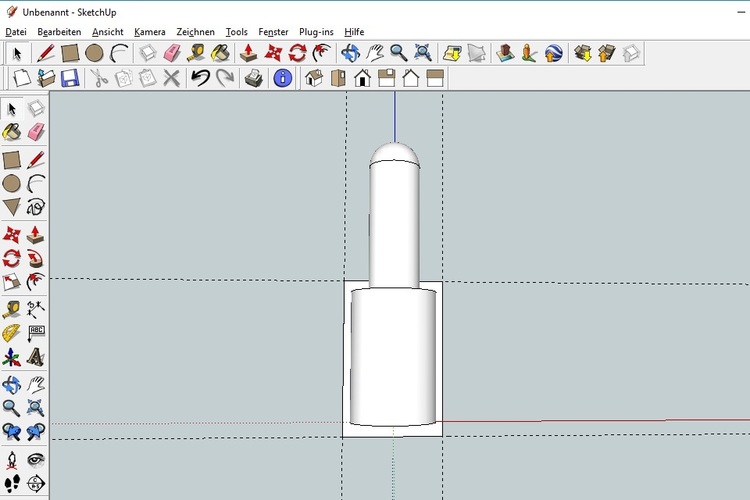Select the Push/Pull tool in top toolbar
This screenshot has height=500, width=750.
[248, 53]
